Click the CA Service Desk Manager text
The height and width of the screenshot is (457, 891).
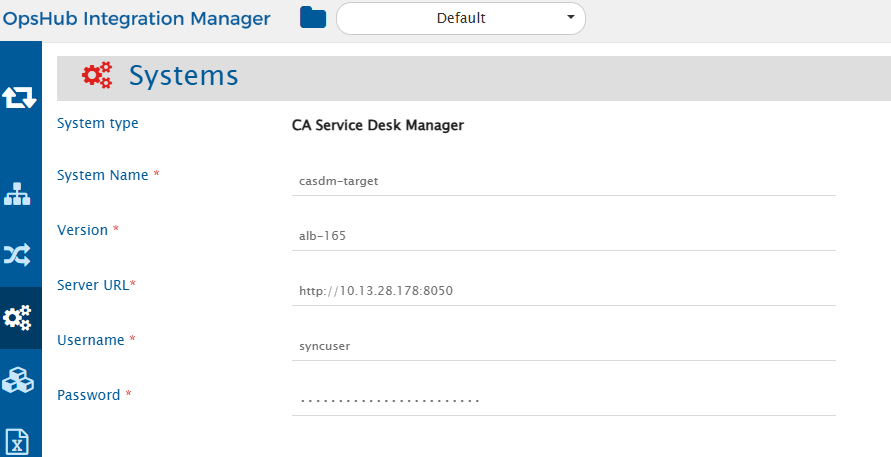(377, 125)
